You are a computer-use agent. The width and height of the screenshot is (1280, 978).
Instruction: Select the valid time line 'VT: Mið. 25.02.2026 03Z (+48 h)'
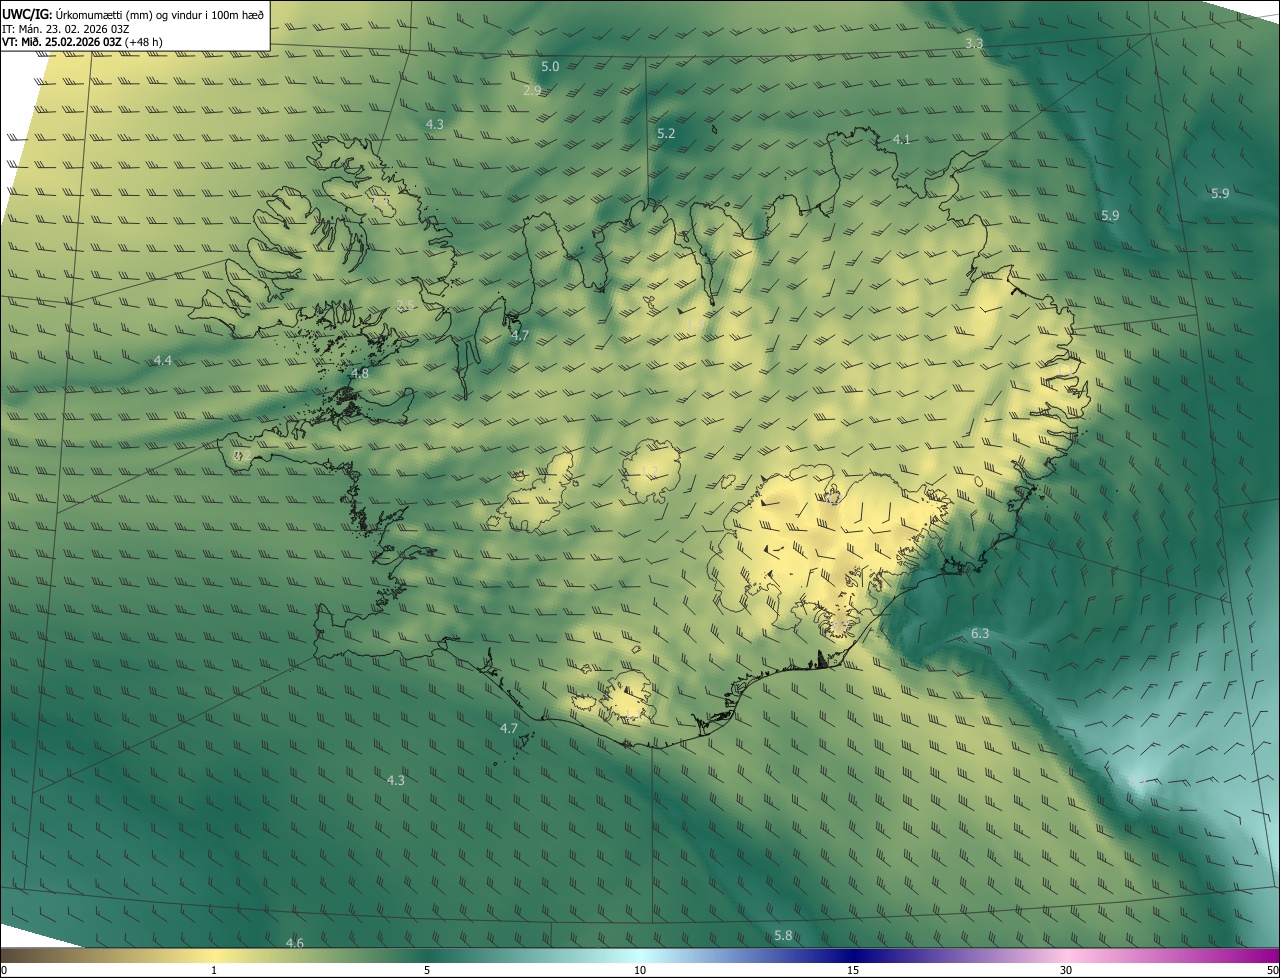(x=83, y=42)
